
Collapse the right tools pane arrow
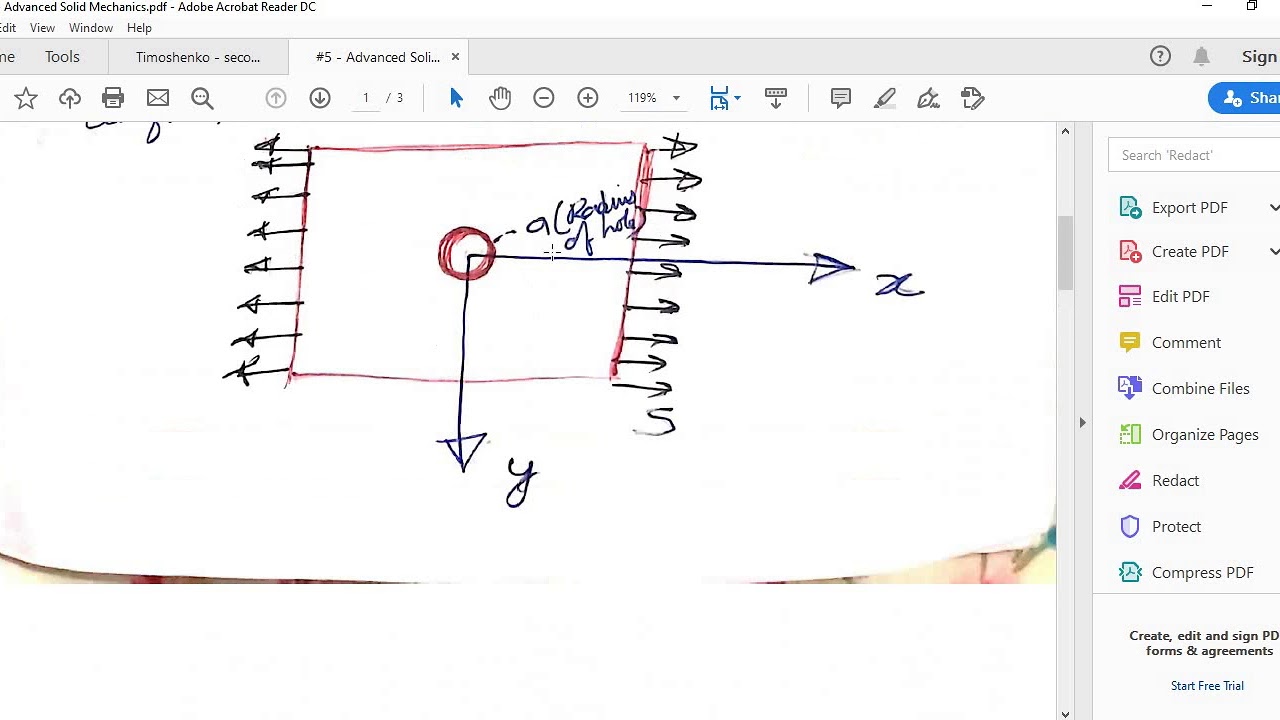1082,423
